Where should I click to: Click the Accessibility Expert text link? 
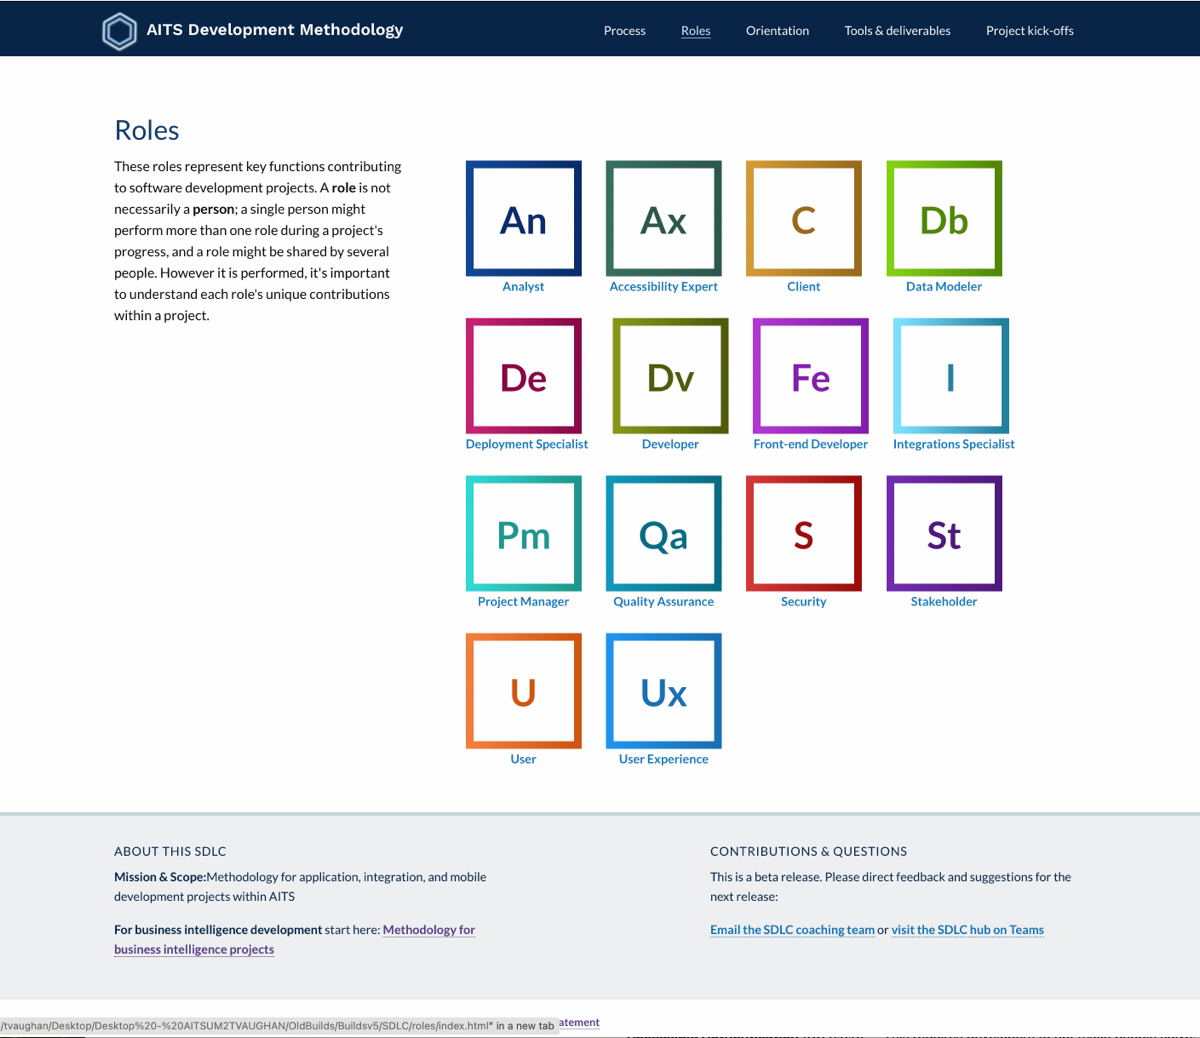pyautogui.click(x=664, y=287)
